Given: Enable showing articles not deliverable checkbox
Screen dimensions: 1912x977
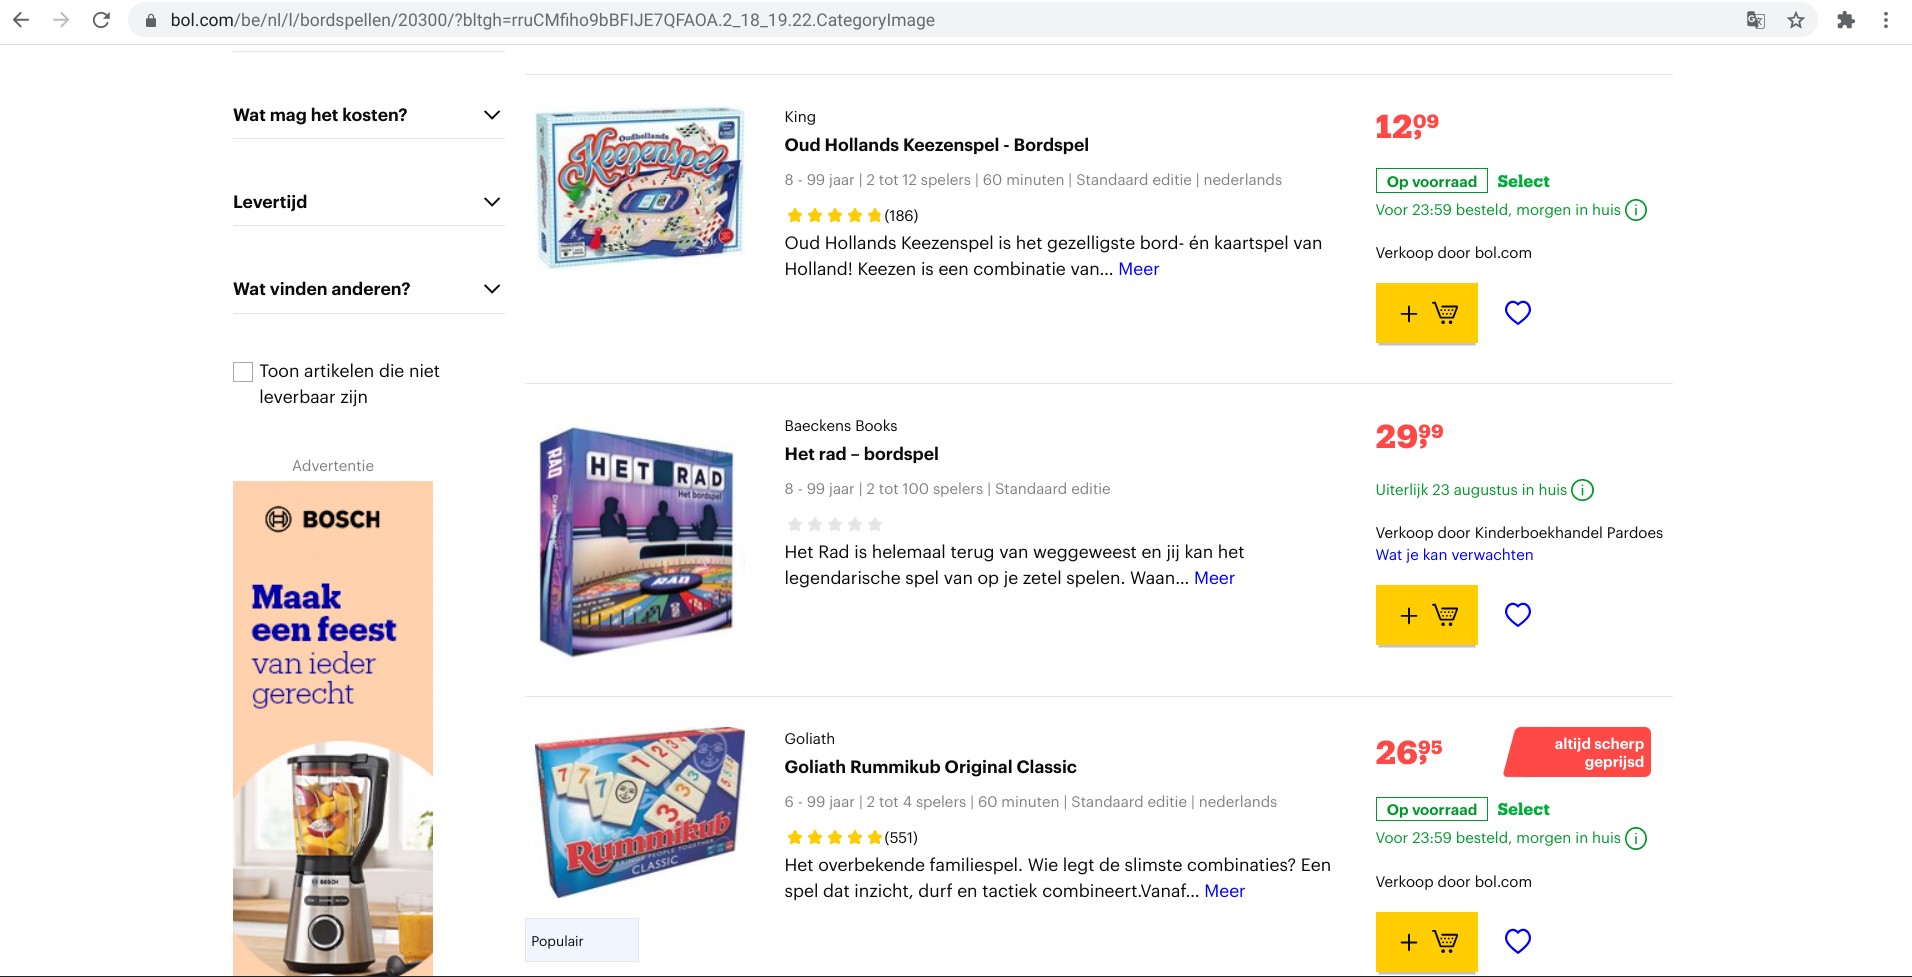Looking at the screenshot, I should tap(243, 372).
